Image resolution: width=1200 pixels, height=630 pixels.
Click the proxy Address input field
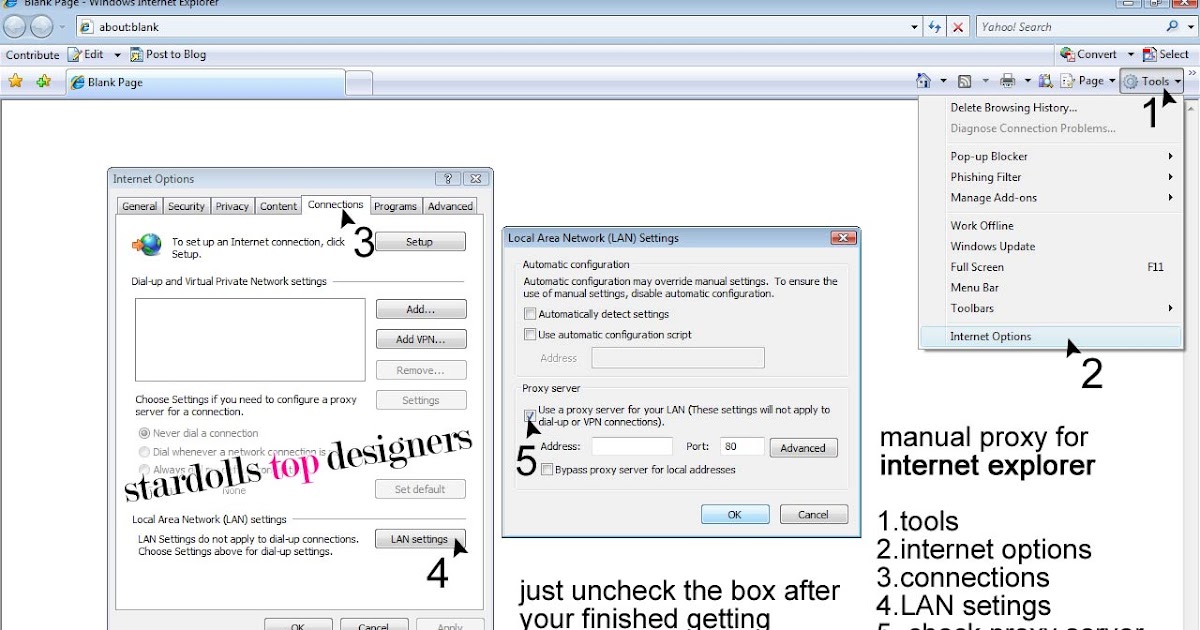[632, 447]
